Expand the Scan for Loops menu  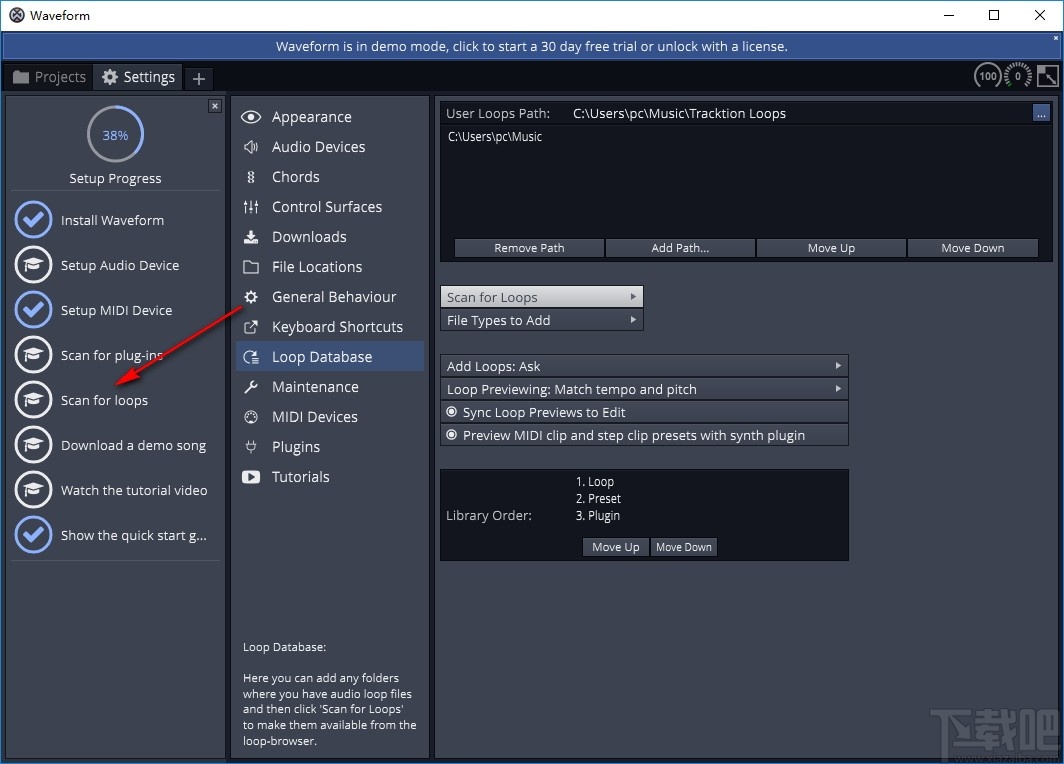(x=542, y=297)
